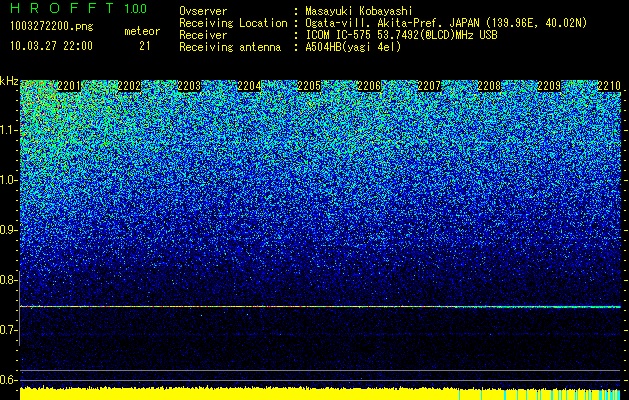
Task: Click the 0.7 frequency axis label
Action: pyautogui.click(x=8, y=330)
